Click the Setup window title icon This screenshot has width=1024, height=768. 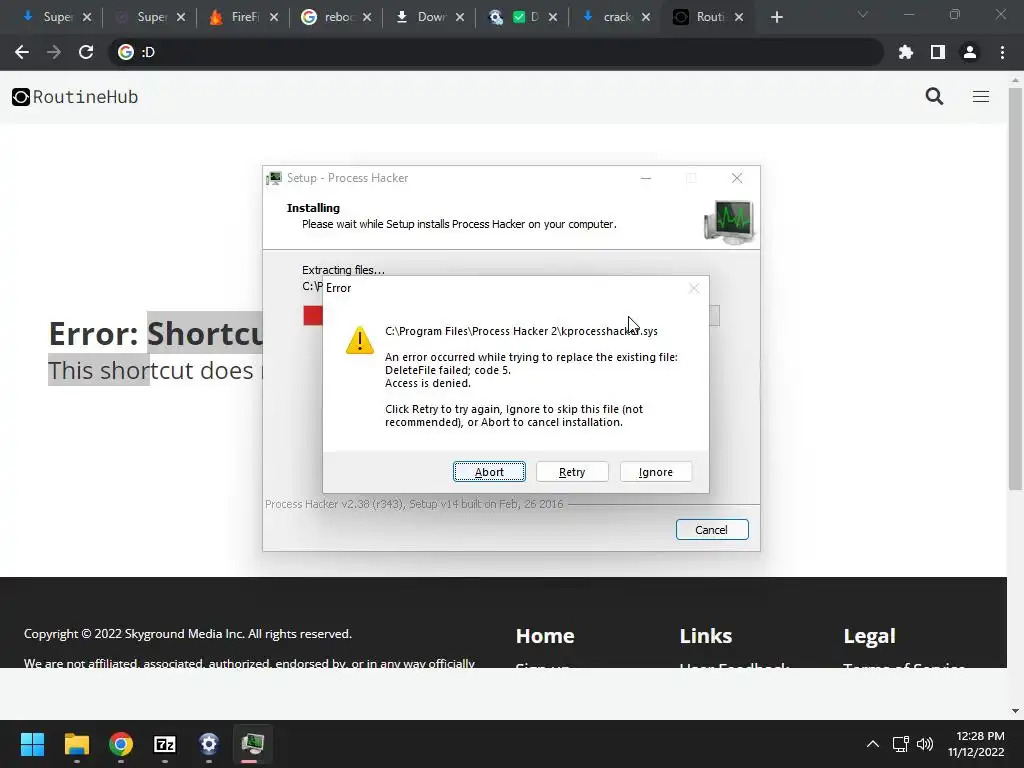[274, 178]
